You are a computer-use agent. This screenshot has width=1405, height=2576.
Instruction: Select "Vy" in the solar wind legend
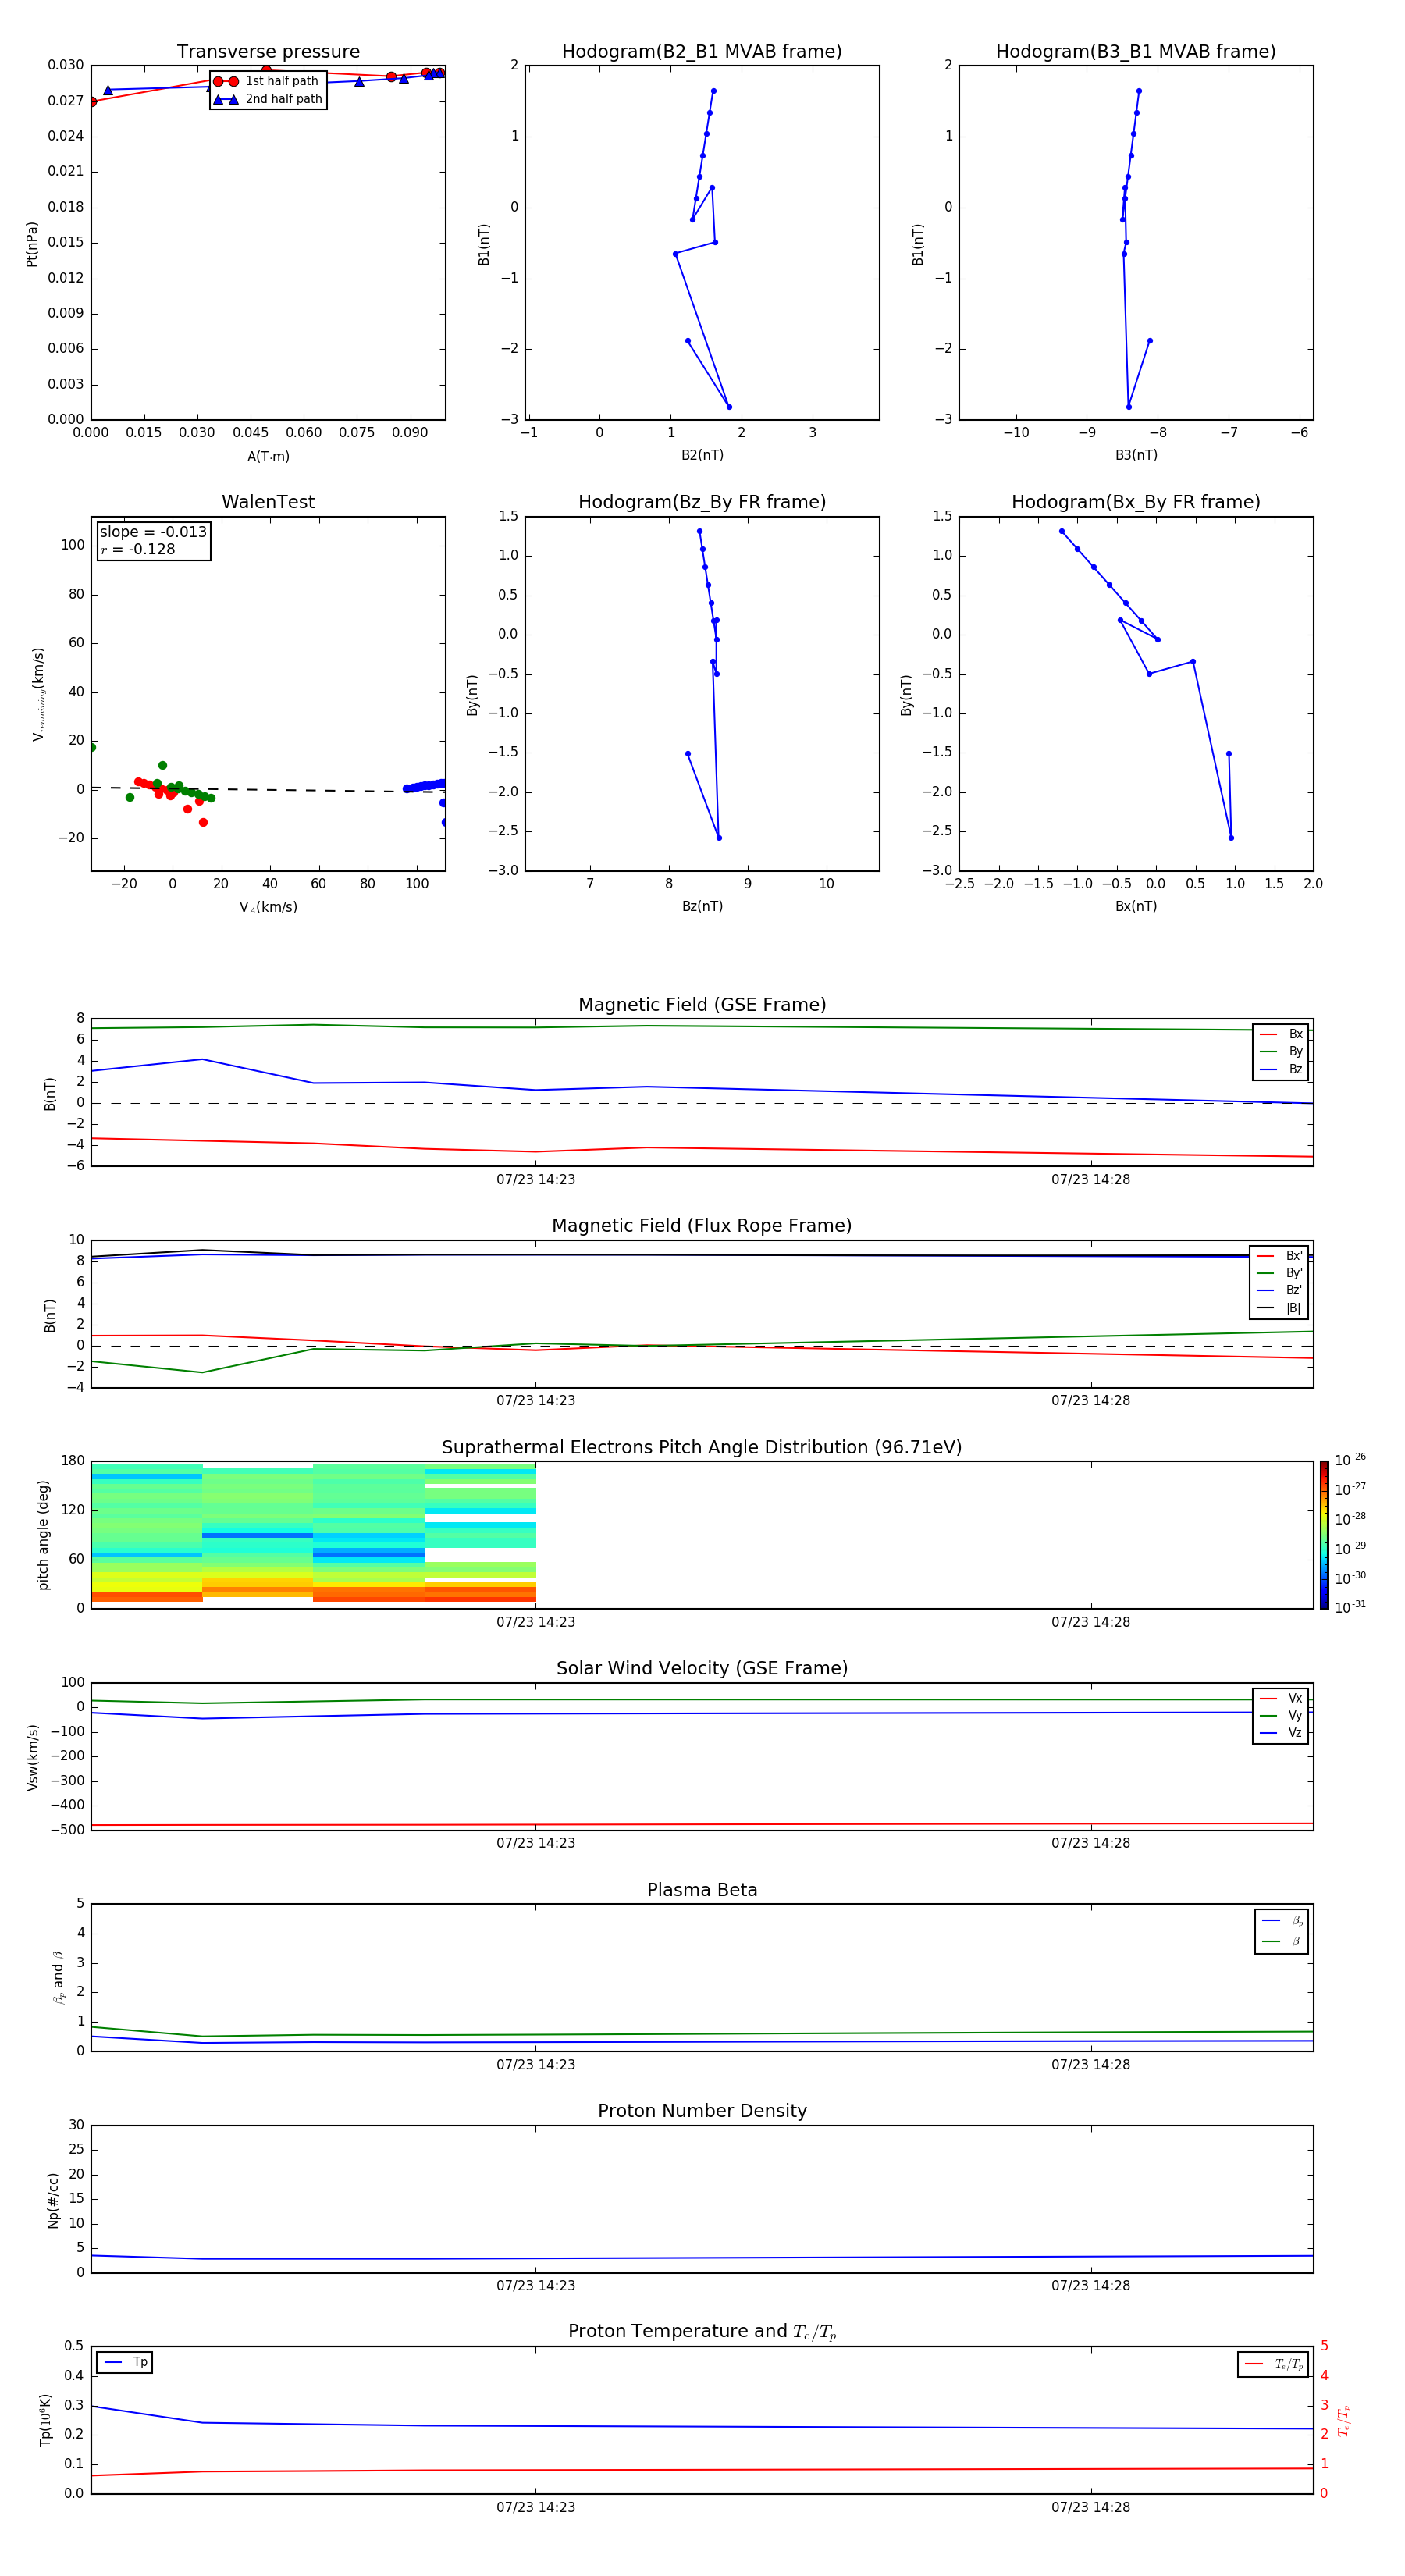1281,1715
